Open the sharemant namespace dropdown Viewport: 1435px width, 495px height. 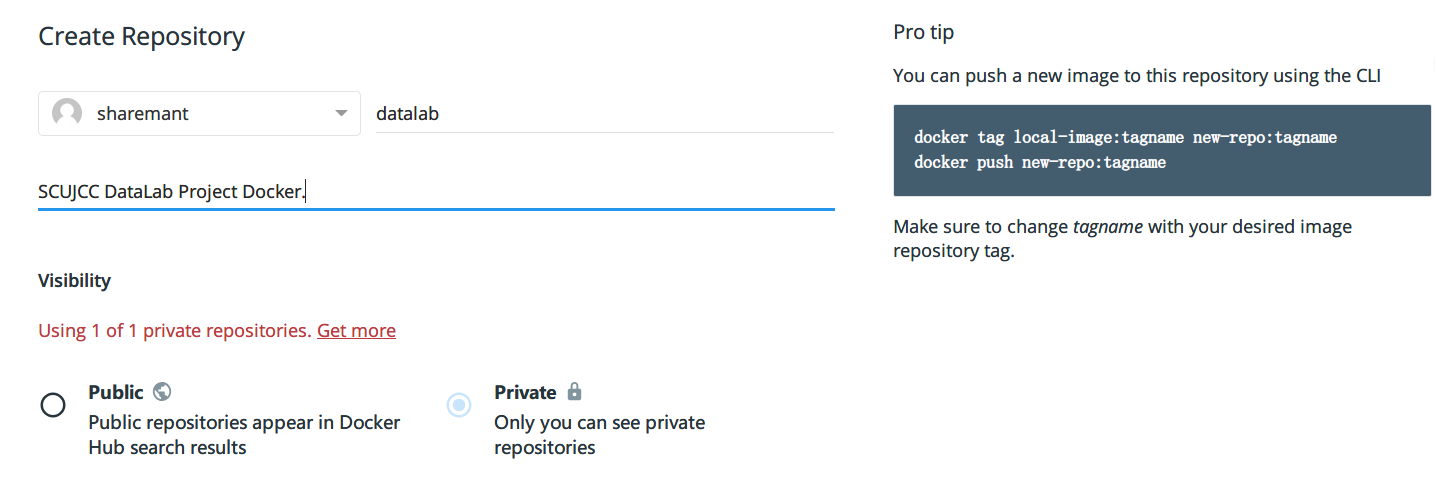pos(199,114)
